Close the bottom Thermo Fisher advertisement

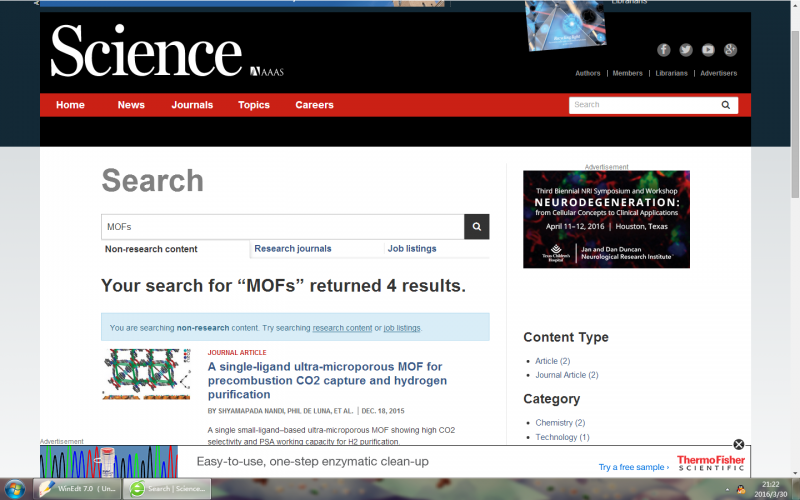[738, 444]
